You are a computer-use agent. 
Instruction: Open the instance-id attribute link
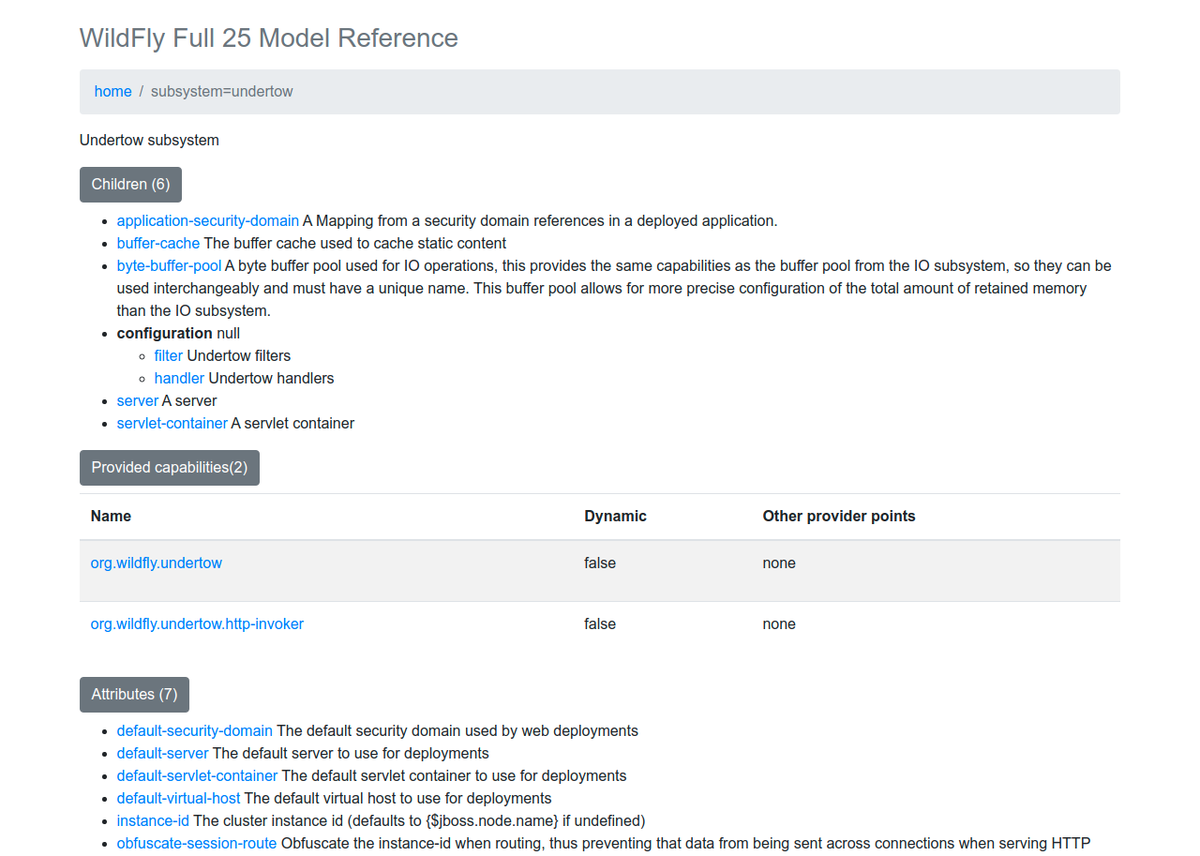tap(152, 820)
